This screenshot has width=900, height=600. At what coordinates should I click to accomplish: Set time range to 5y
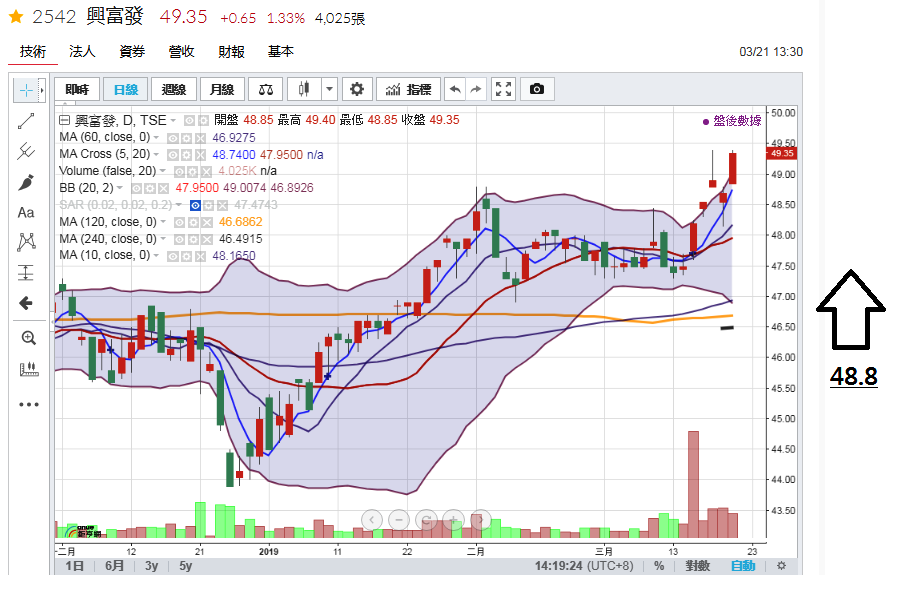click(185, 566)
